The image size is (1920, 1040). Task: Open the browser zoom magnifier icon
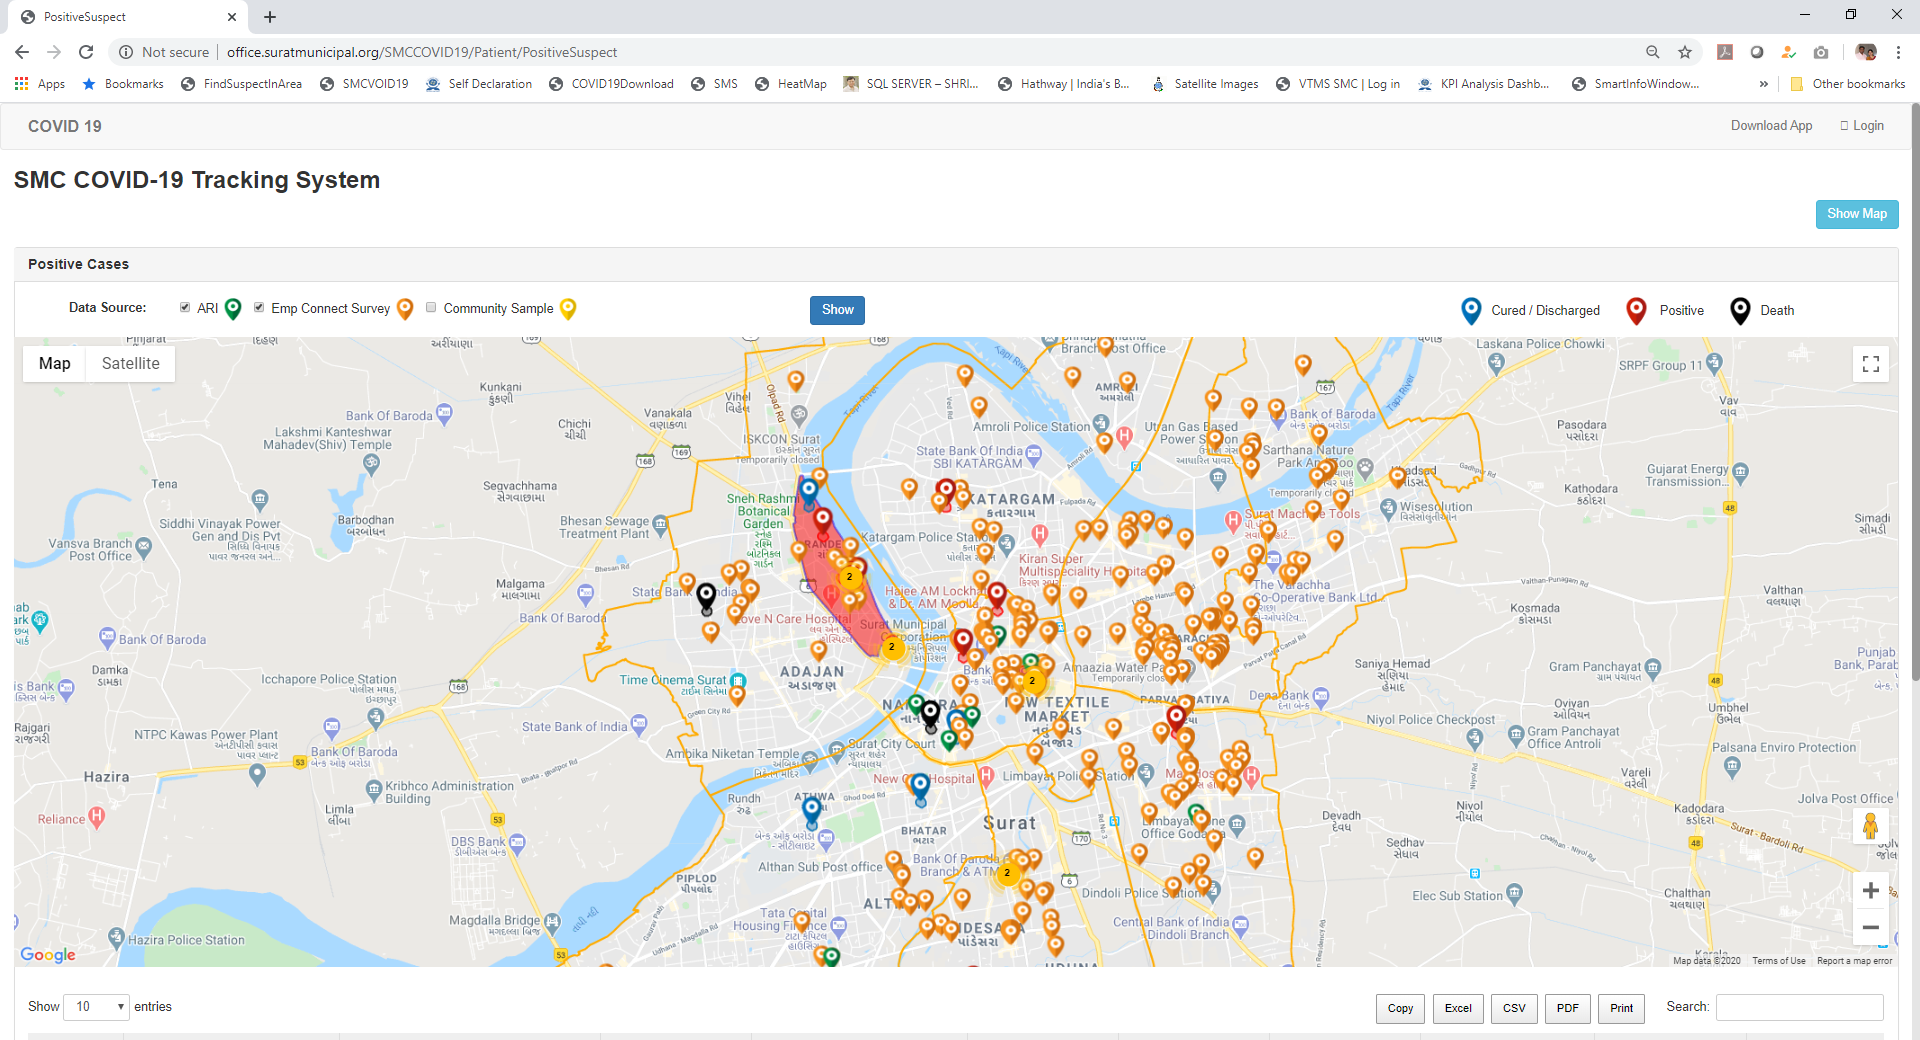coord(1653,52)
